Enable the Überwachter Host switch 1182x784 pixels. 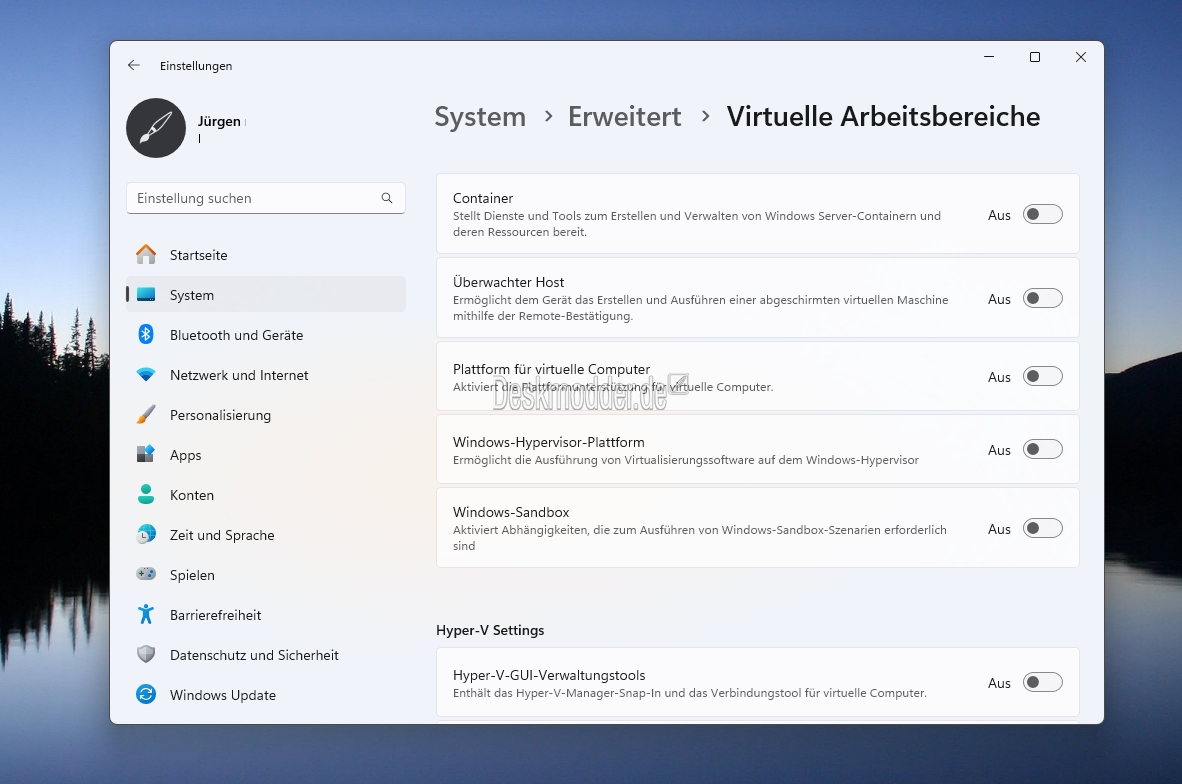(x=1043, y=299)
